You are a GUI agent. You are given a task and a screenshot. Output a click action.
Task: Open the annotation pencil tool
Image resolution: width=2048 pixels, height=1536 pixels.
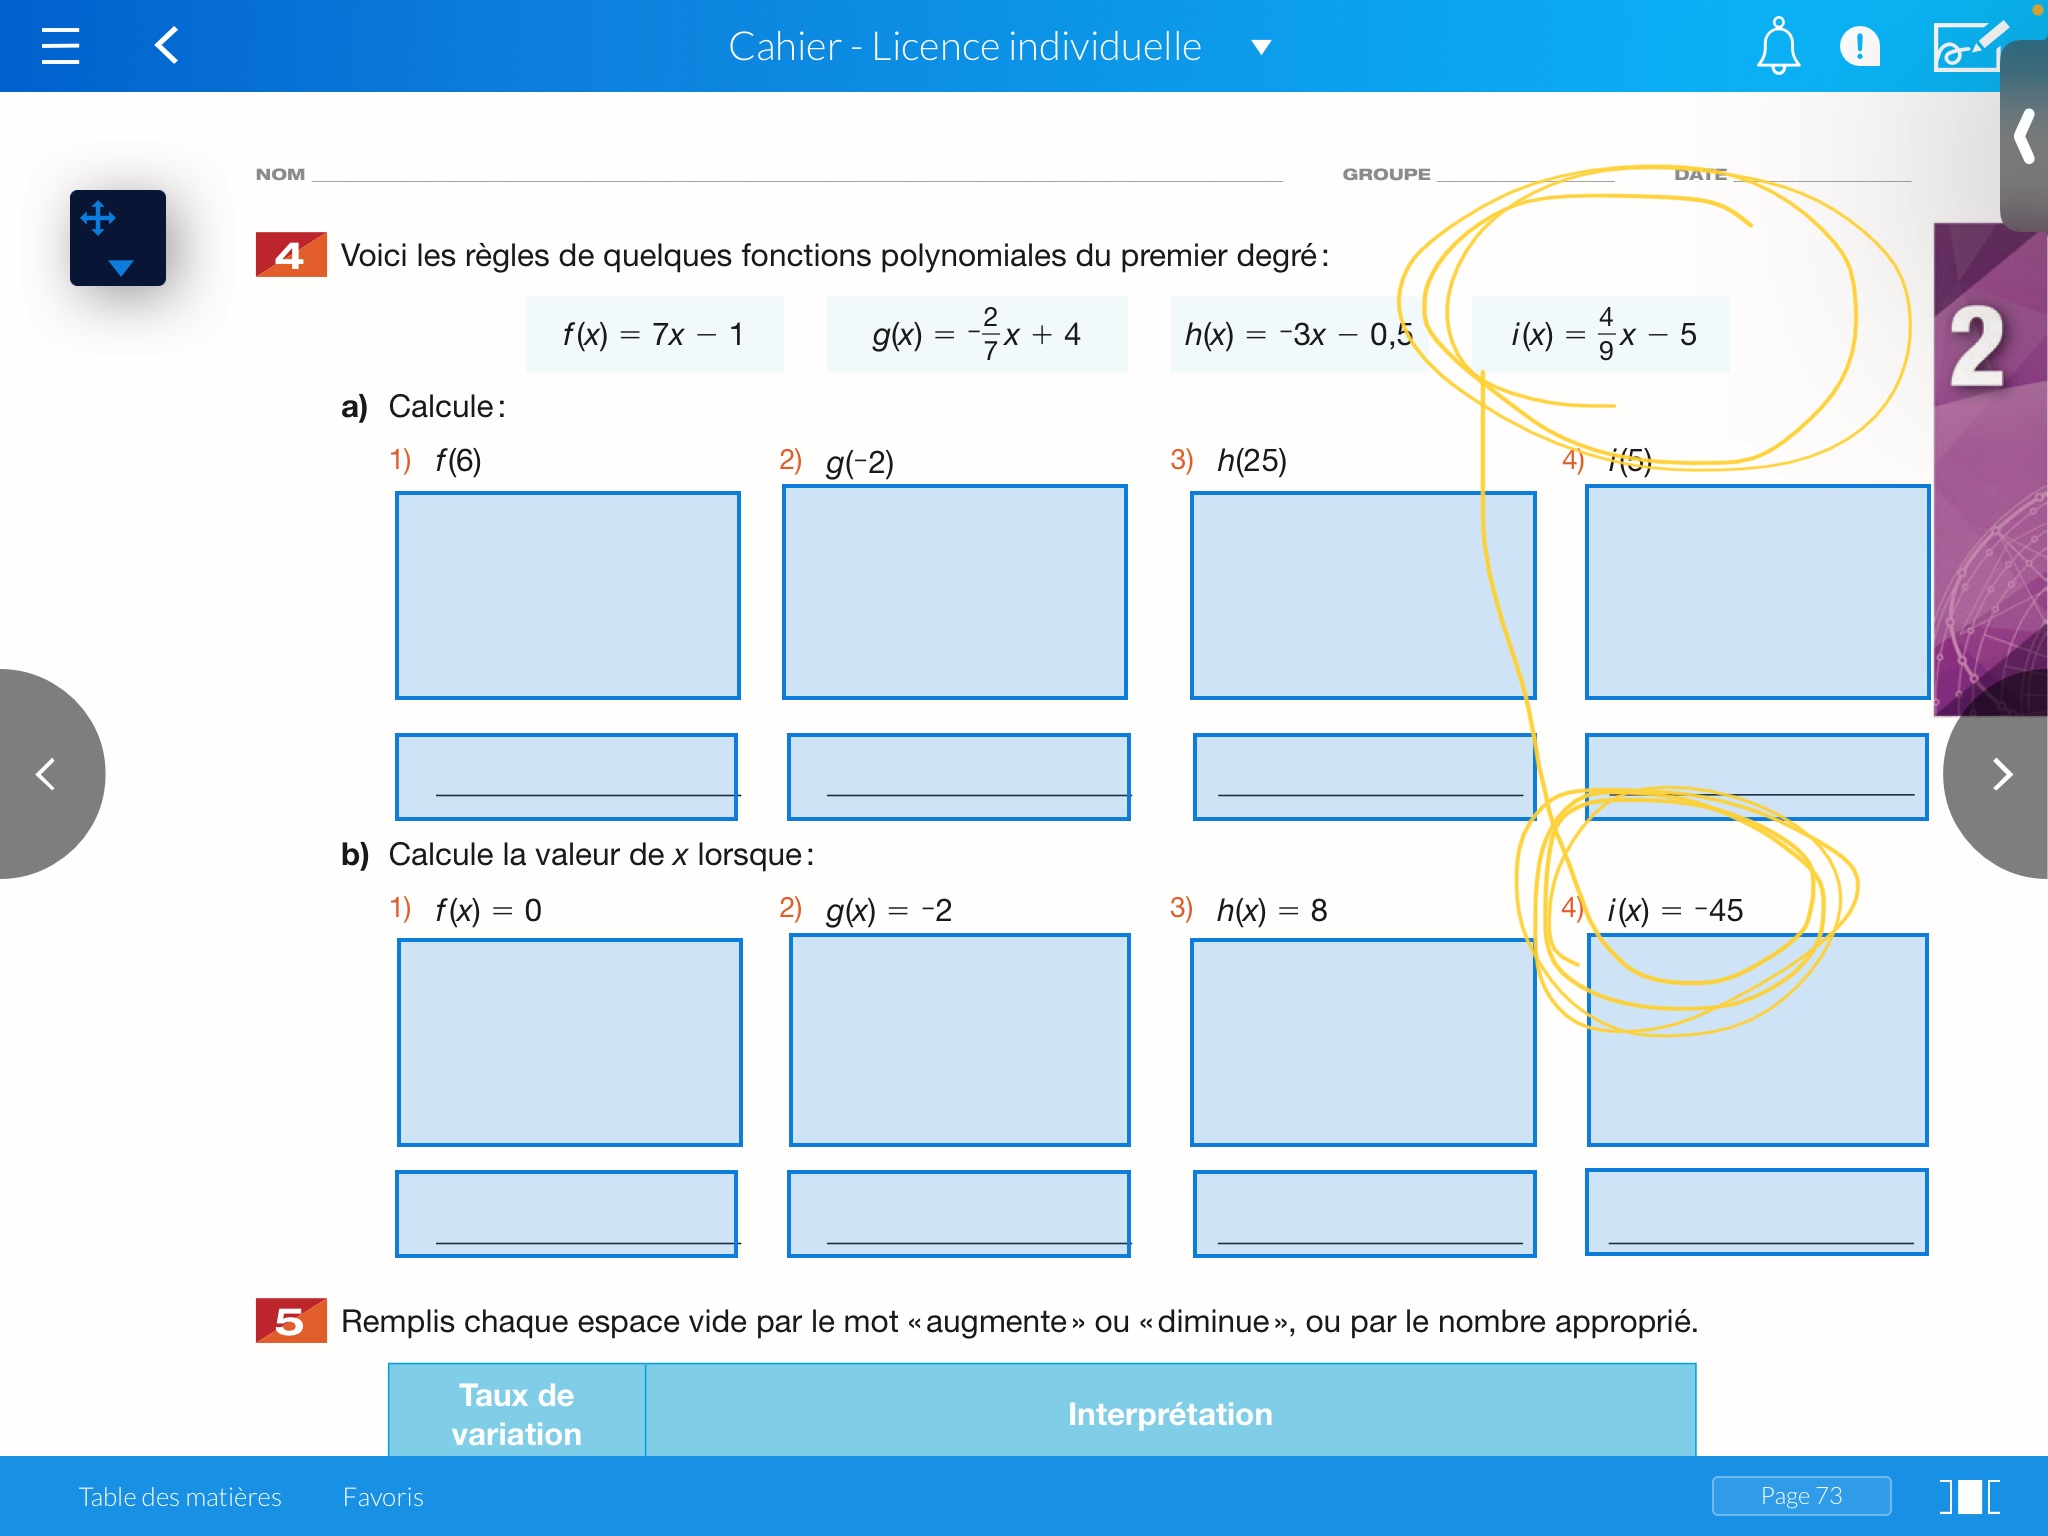1968,46
